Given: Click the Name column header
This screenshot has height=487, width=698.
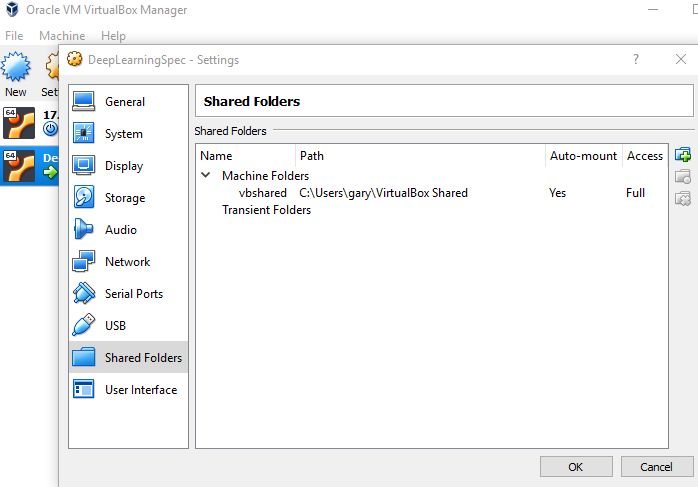Looking at the screenshot, I should coord(246,156).
